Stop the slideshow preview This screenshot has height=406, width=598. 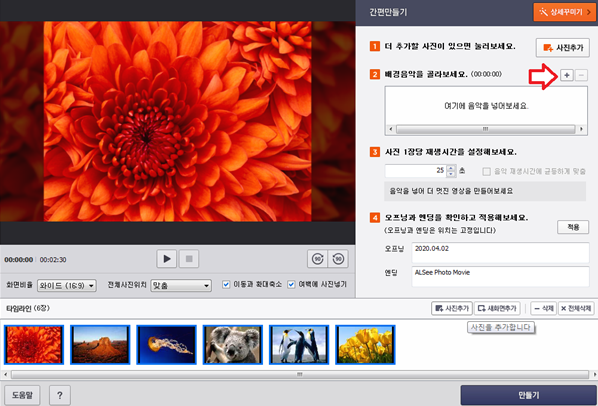pyautogui.click(x=189, y=259)
